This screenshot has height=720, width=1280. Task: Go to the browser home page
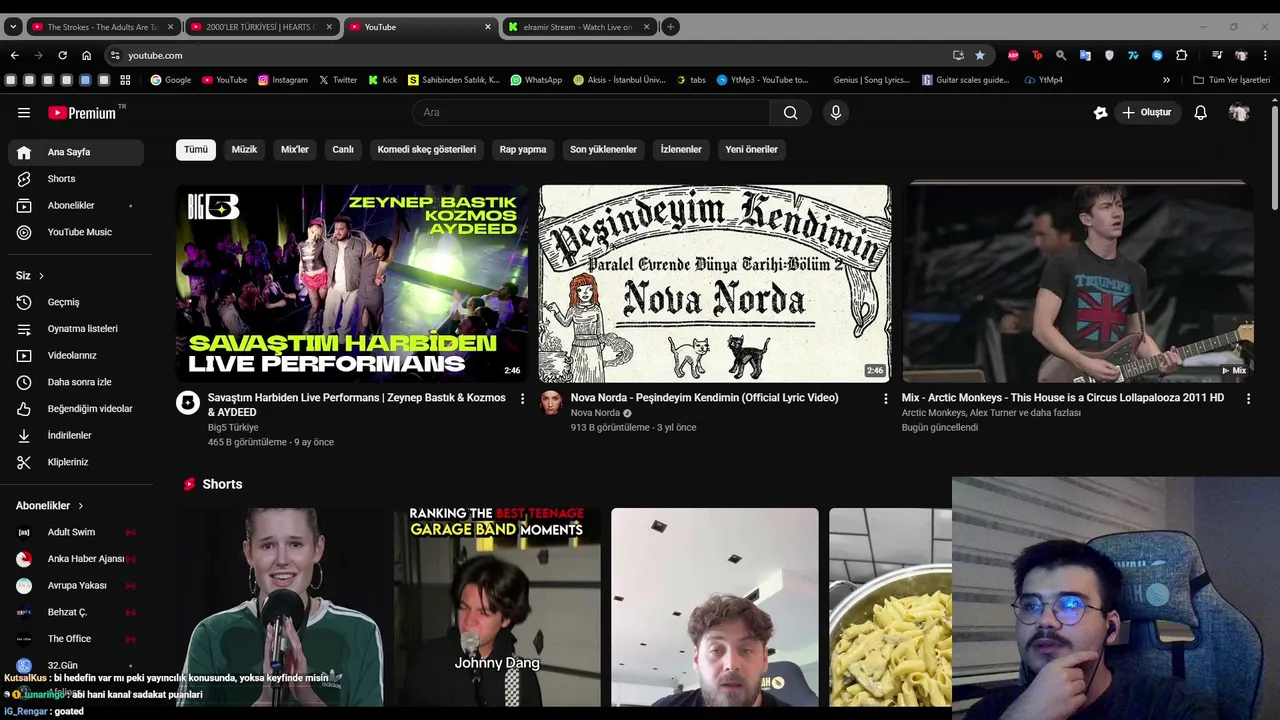(87, 55)
